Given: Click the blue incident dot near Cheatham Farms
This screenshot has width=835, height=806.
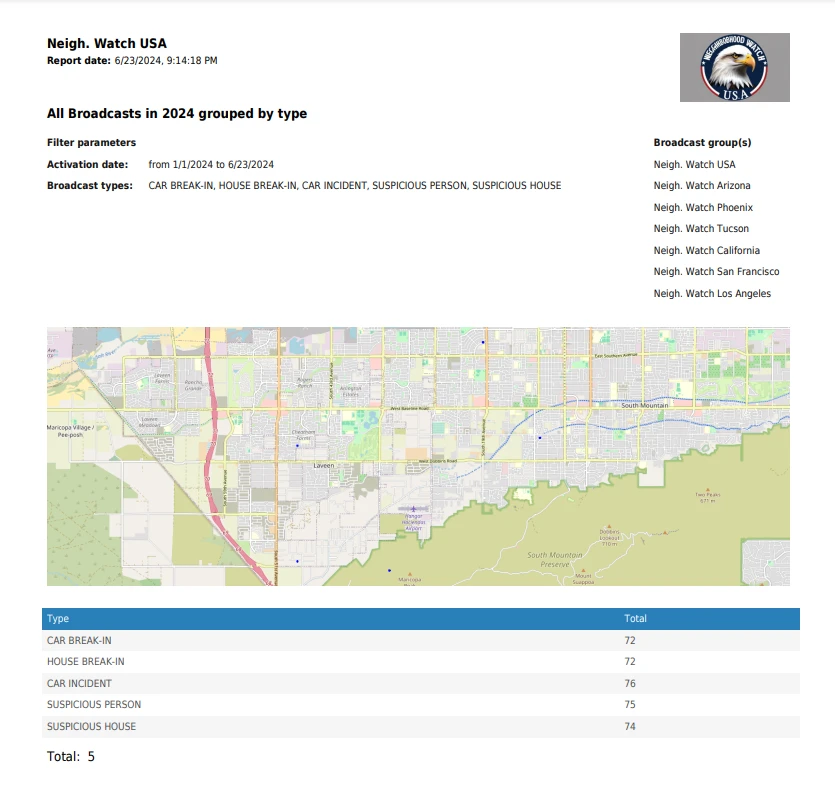Looking at the screenshot, I should click(297, 446).
